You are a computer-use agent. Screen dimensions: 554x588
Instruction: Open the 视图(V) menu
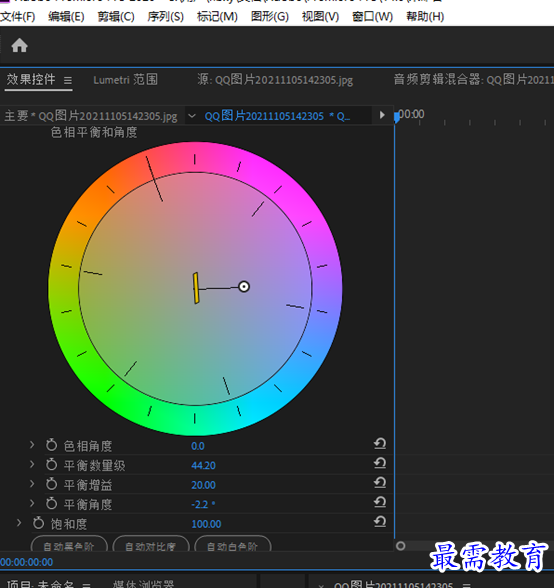click(320, 16)
